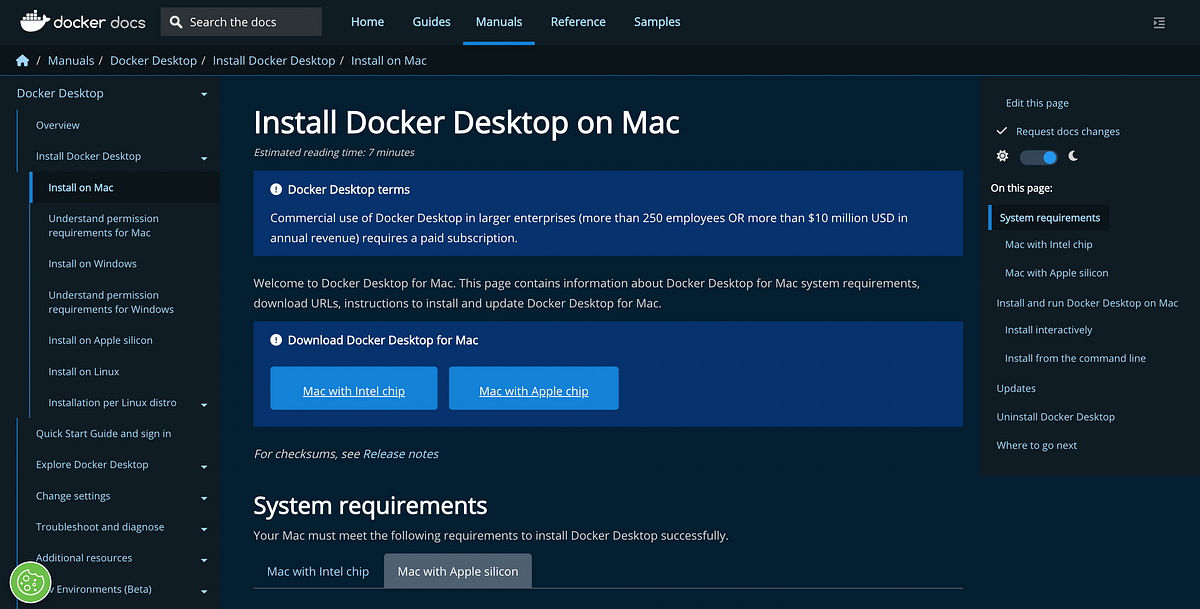This screenshot has height=609, width=1200.
Task: Click the Mac with Apple chip download button
Action: 533,388
